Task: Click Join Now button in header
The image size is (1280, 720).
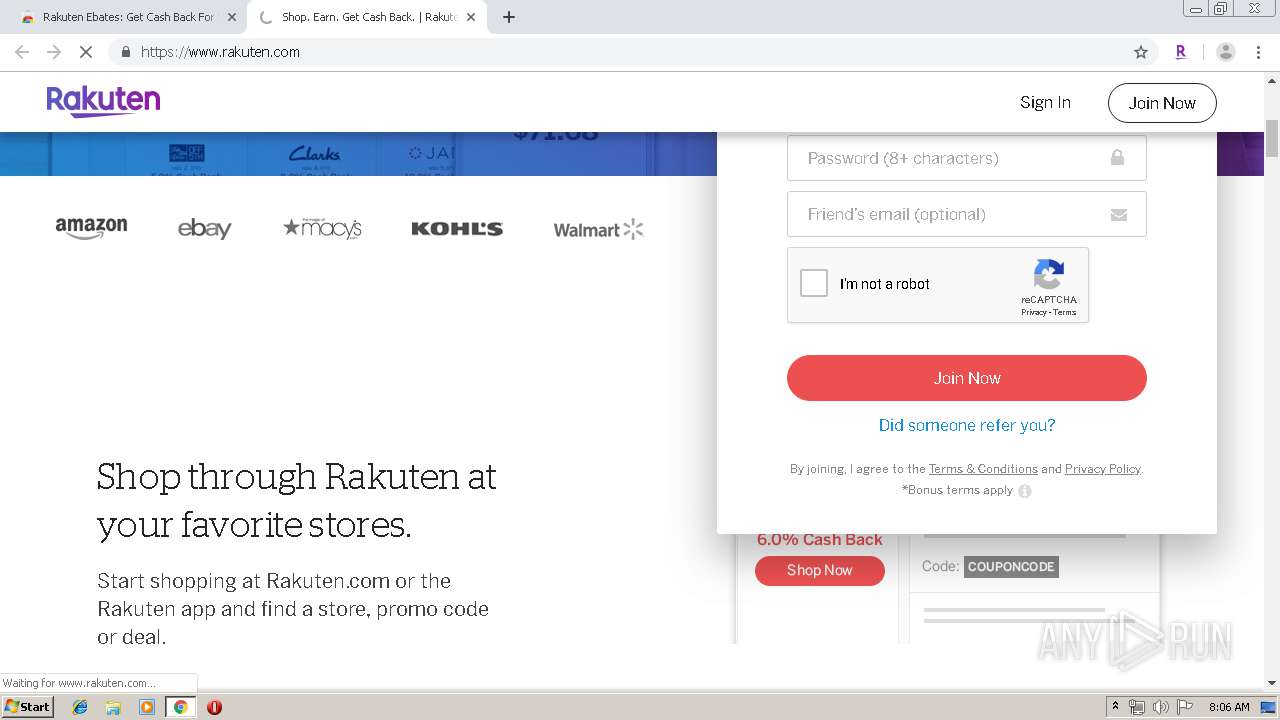Action: pos(1162,103)
